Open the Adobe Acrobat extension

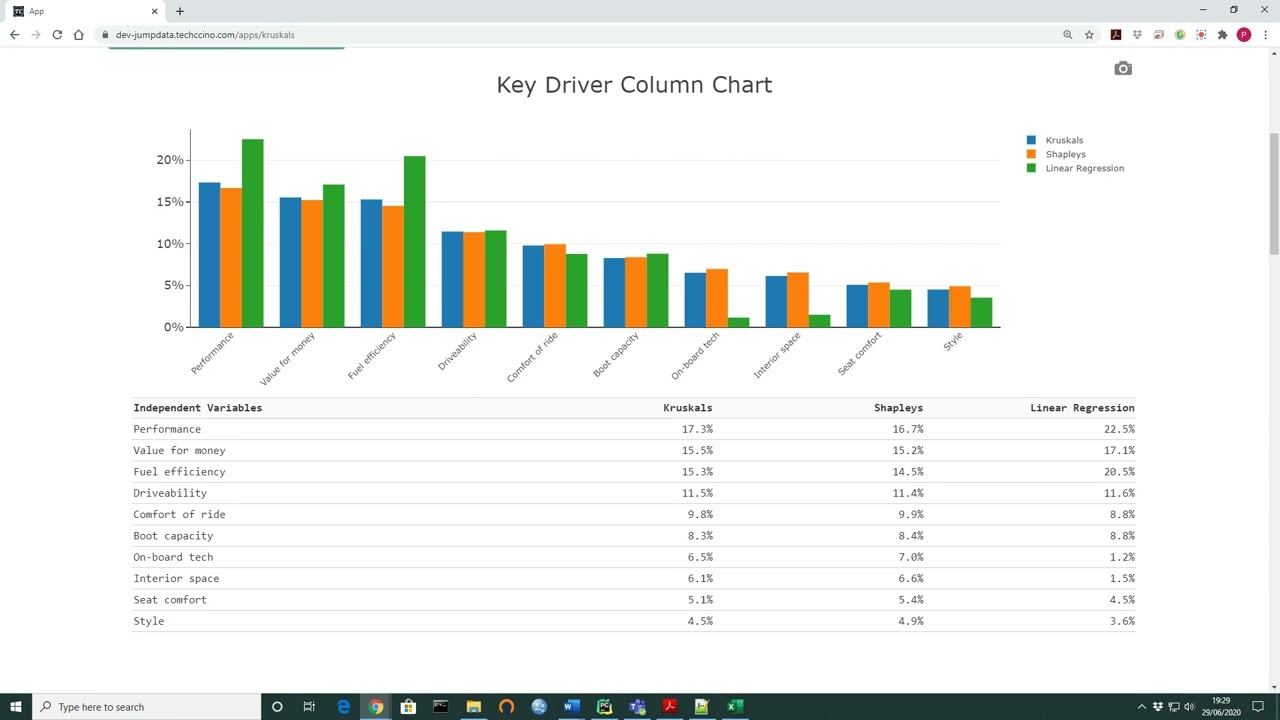pos(1116,35)
